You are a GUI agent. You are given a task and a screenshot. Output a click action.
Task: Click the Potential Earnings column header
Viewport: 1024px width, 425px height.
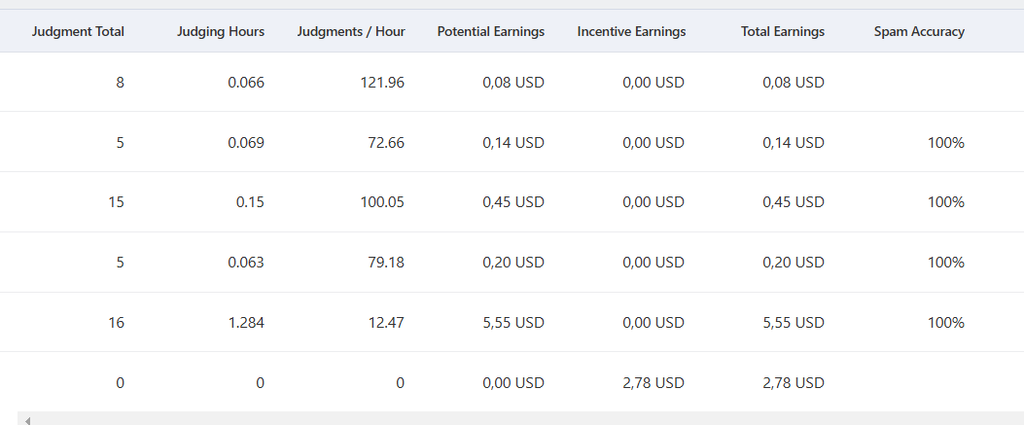(x=490, y=31)
